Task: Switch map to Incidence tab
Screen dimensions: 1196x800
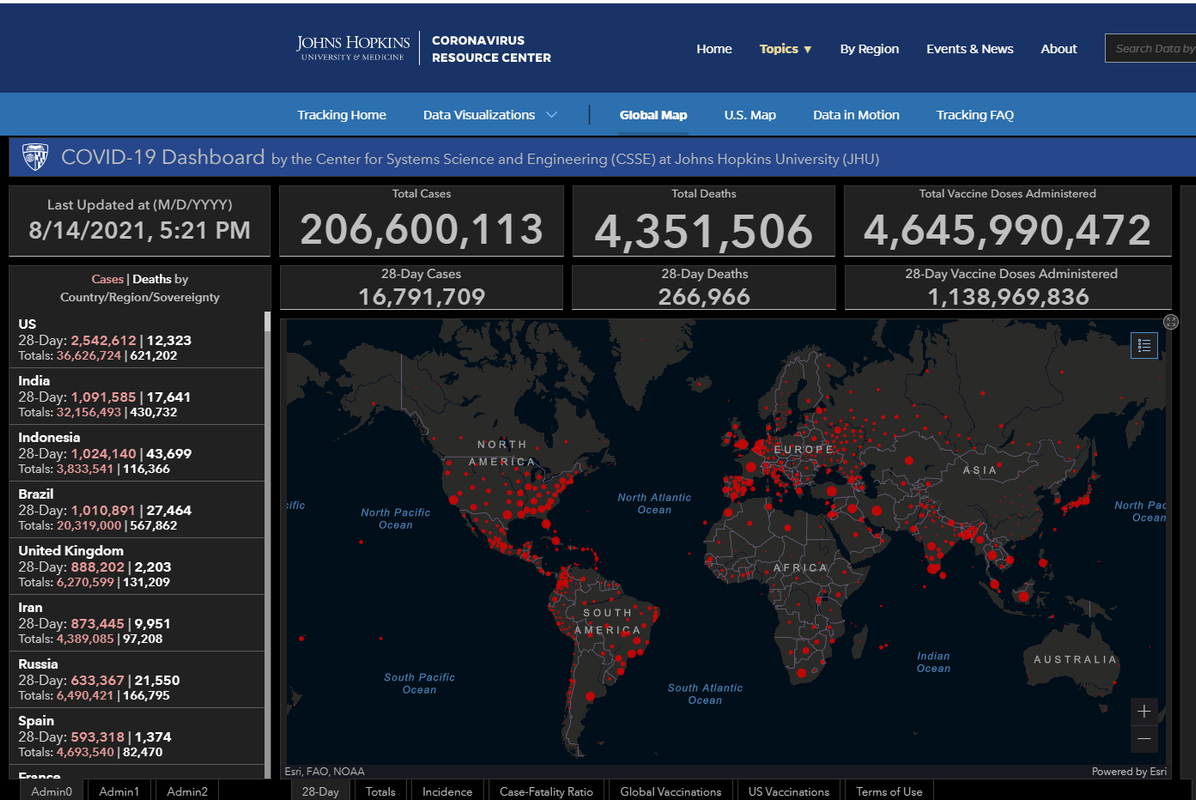Action: click(x=447, y=792)
